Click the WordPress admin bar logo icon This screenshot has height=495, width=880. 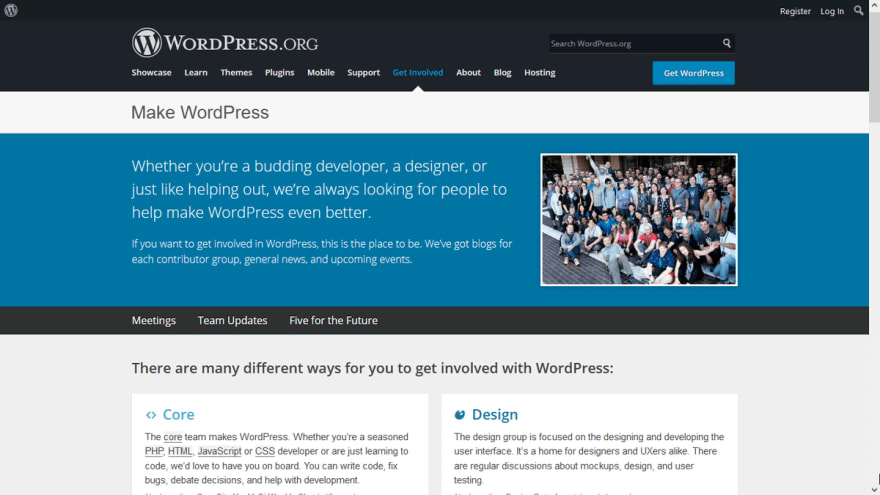coord(11,10)
